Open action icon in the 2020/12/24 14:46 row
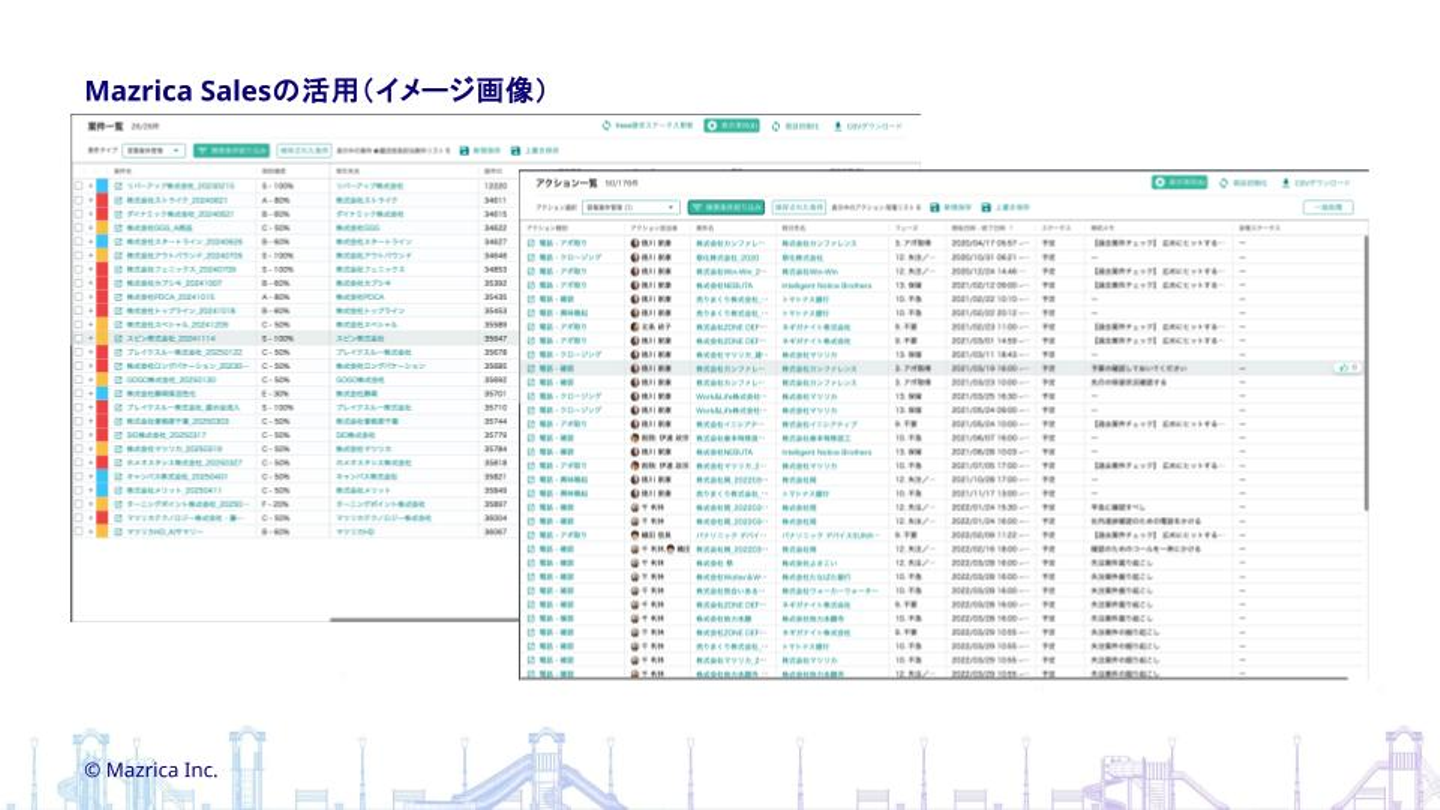 point(531,271)
